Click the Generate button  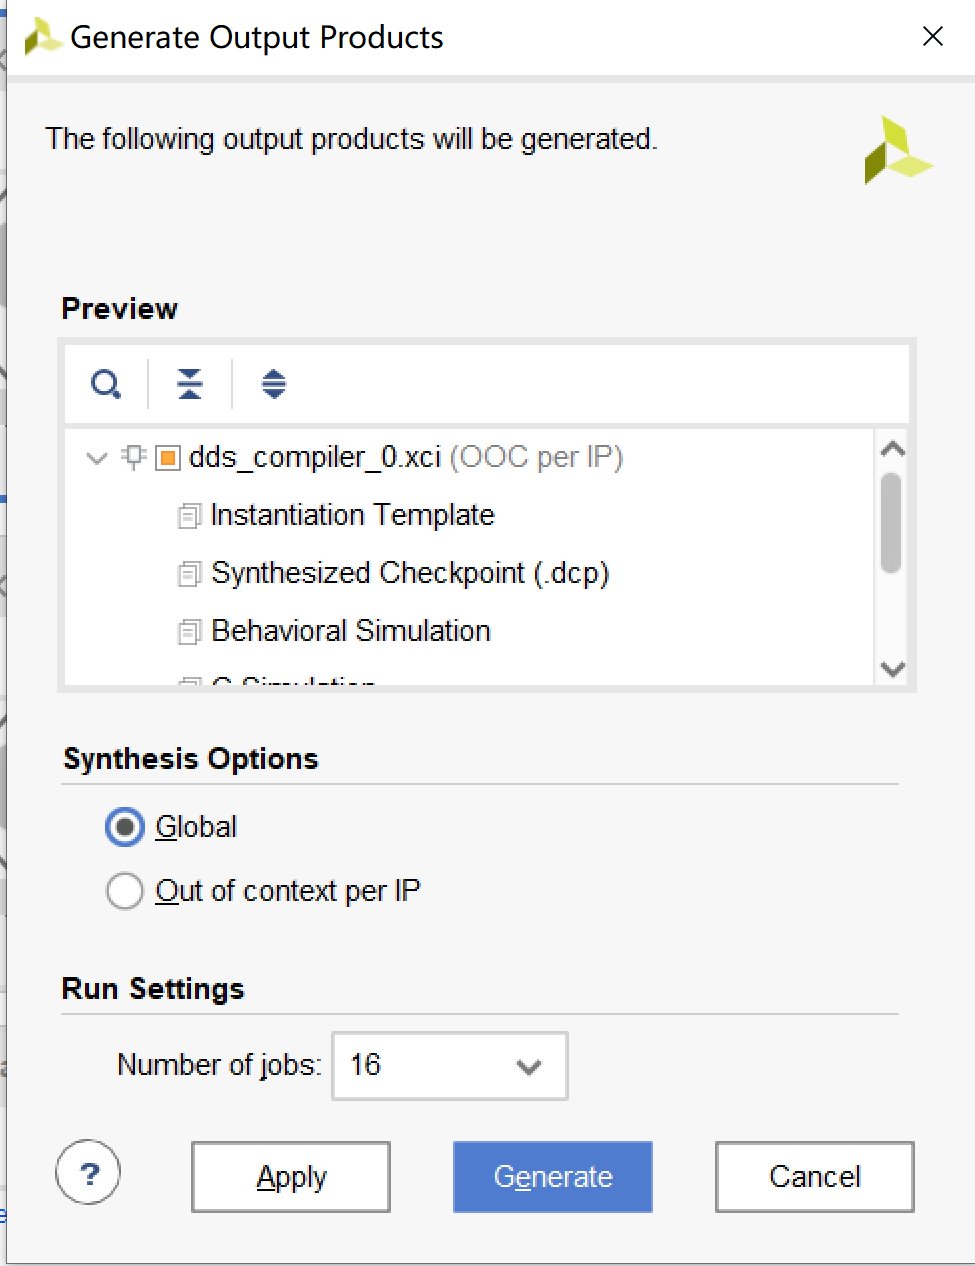pos(552,1177)
